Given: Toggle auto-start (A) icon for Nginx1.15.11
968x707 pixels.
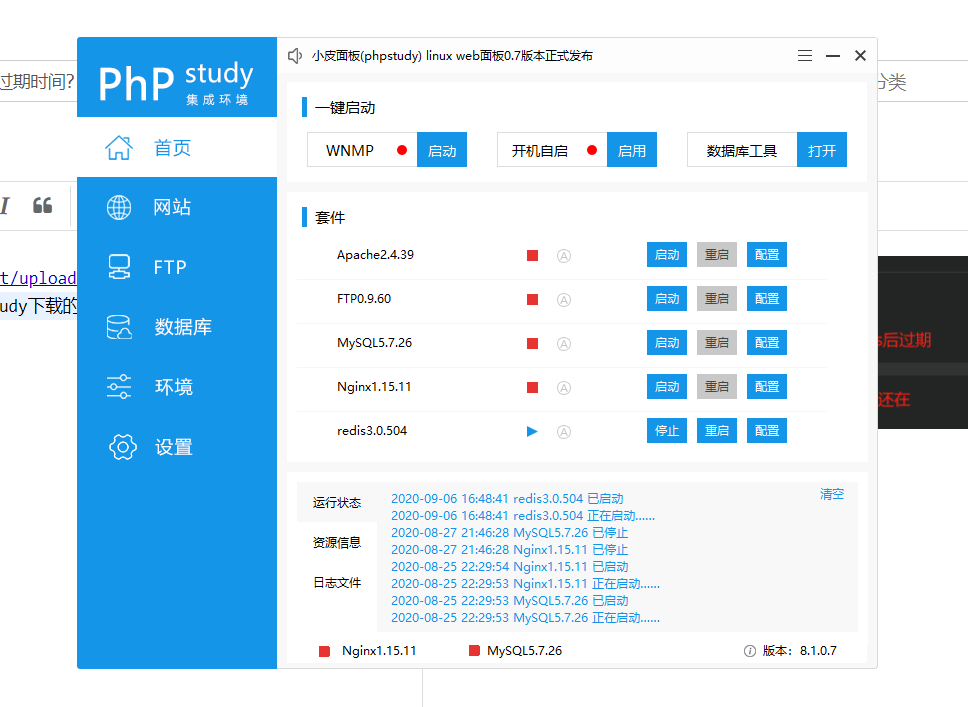Looking at the screenshot, I should (564, 388).
